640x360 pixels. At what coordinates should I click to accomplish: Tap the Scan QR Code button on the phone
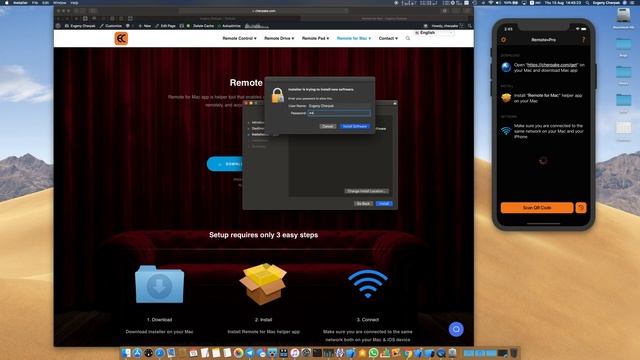[537, 208]
